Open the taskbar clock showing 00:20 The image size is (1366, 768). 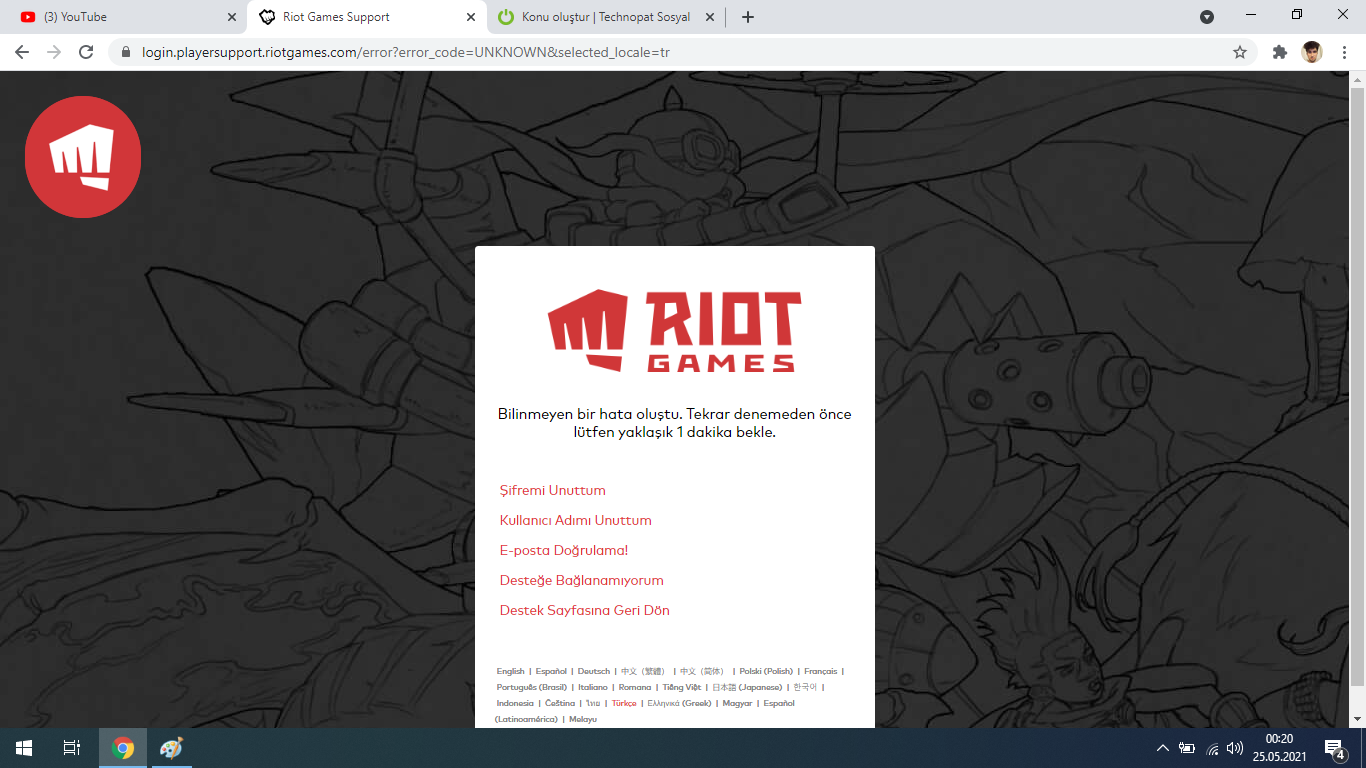[x=1279, y=748]
